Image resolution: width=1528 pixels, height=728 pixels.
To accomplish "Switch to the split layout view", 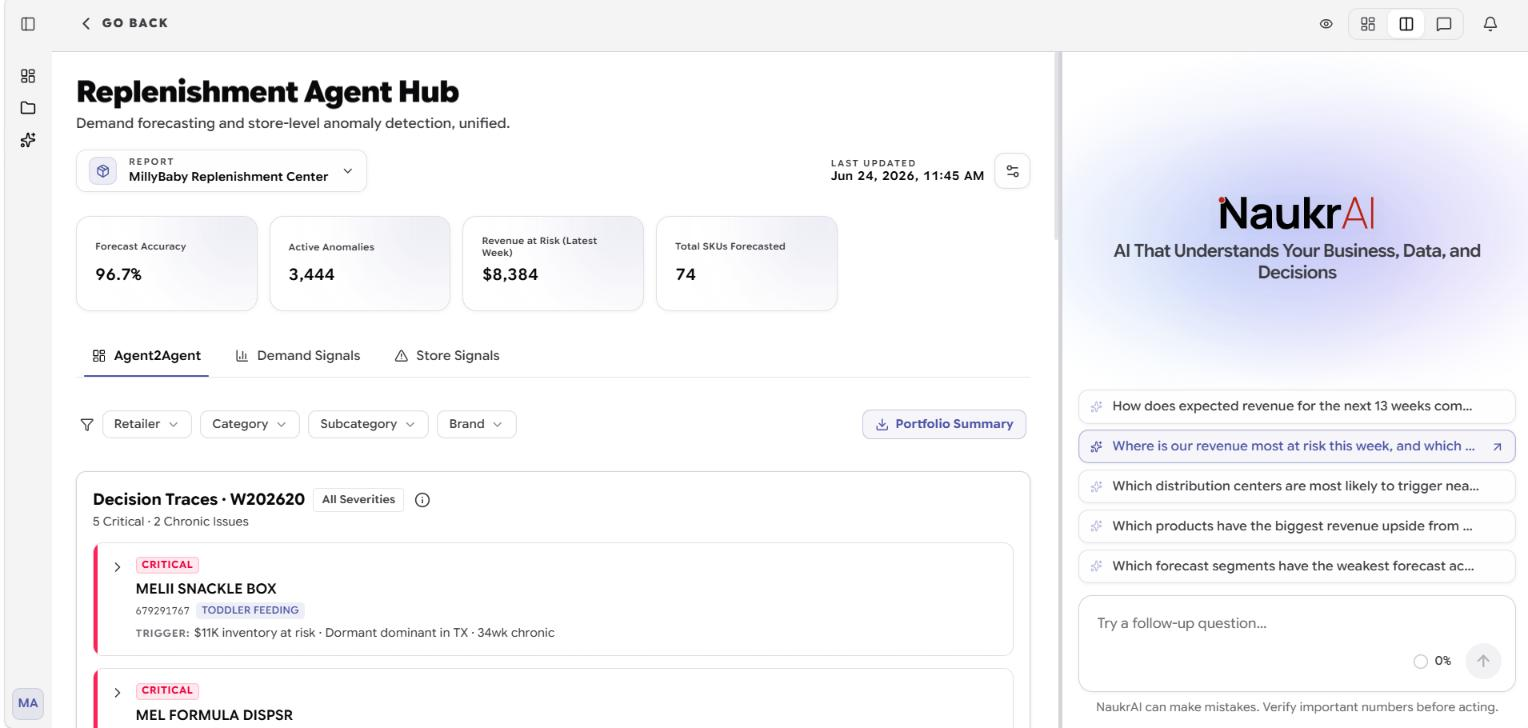I will 1406,23.
